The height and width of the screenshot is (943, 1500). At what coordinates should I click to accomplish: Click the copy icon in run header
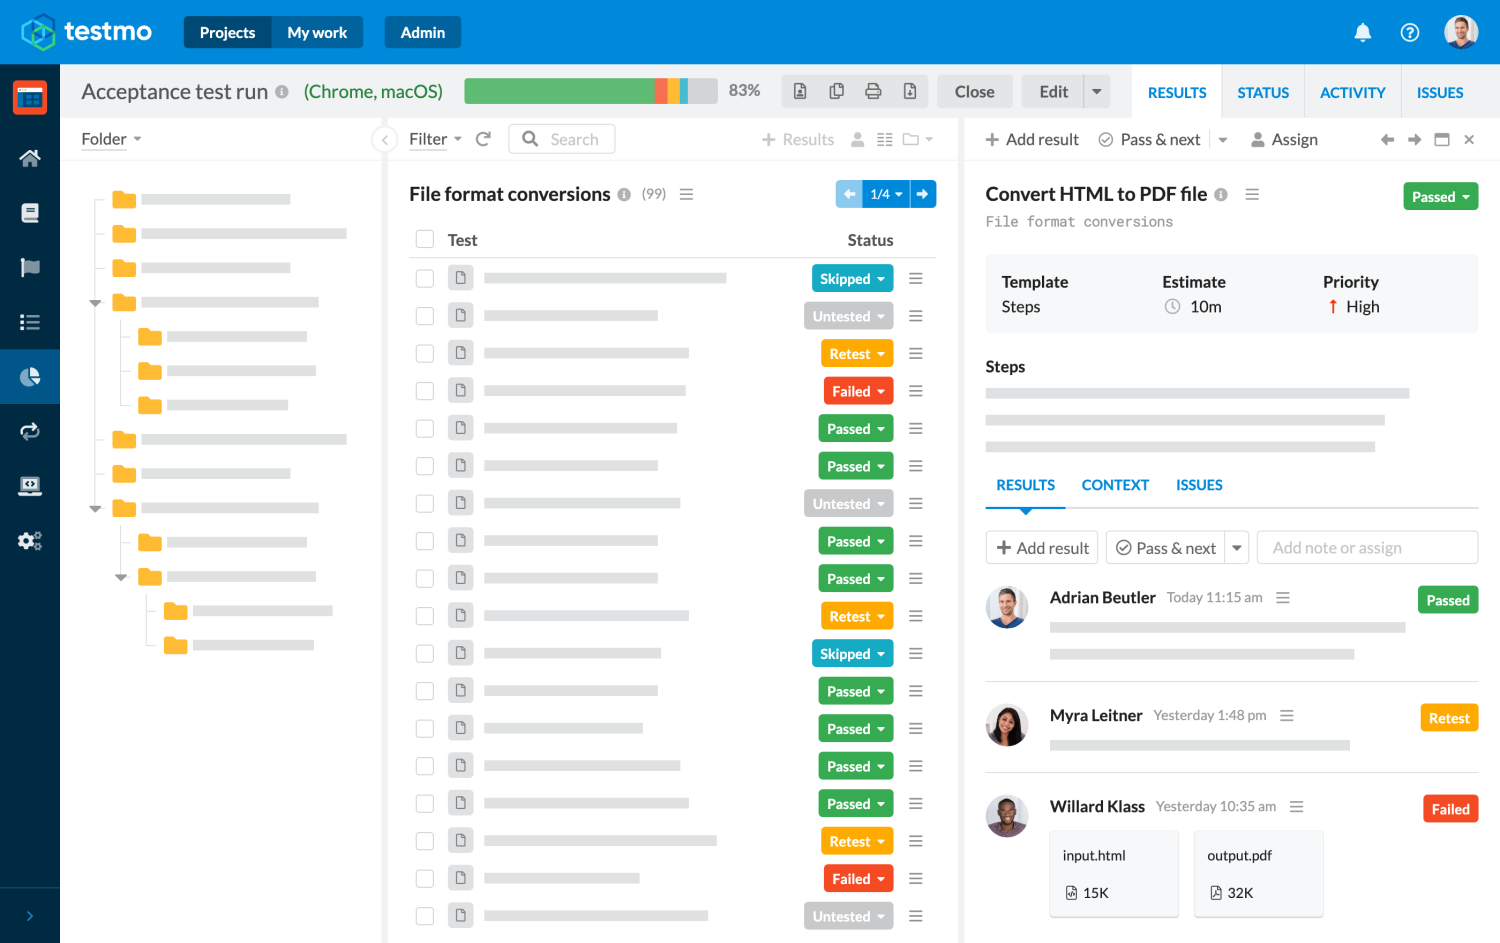pos(837,92)
